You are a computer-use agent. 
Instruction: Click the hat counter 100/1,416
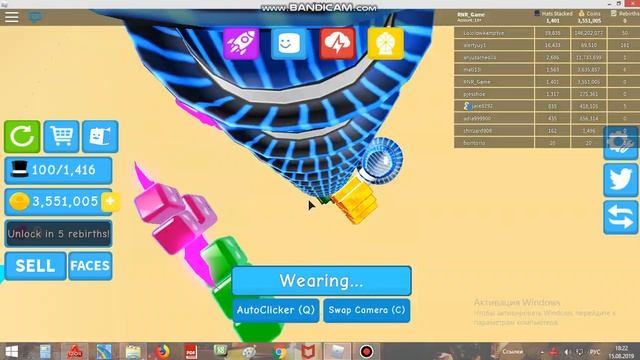click(x=58, y=170)
